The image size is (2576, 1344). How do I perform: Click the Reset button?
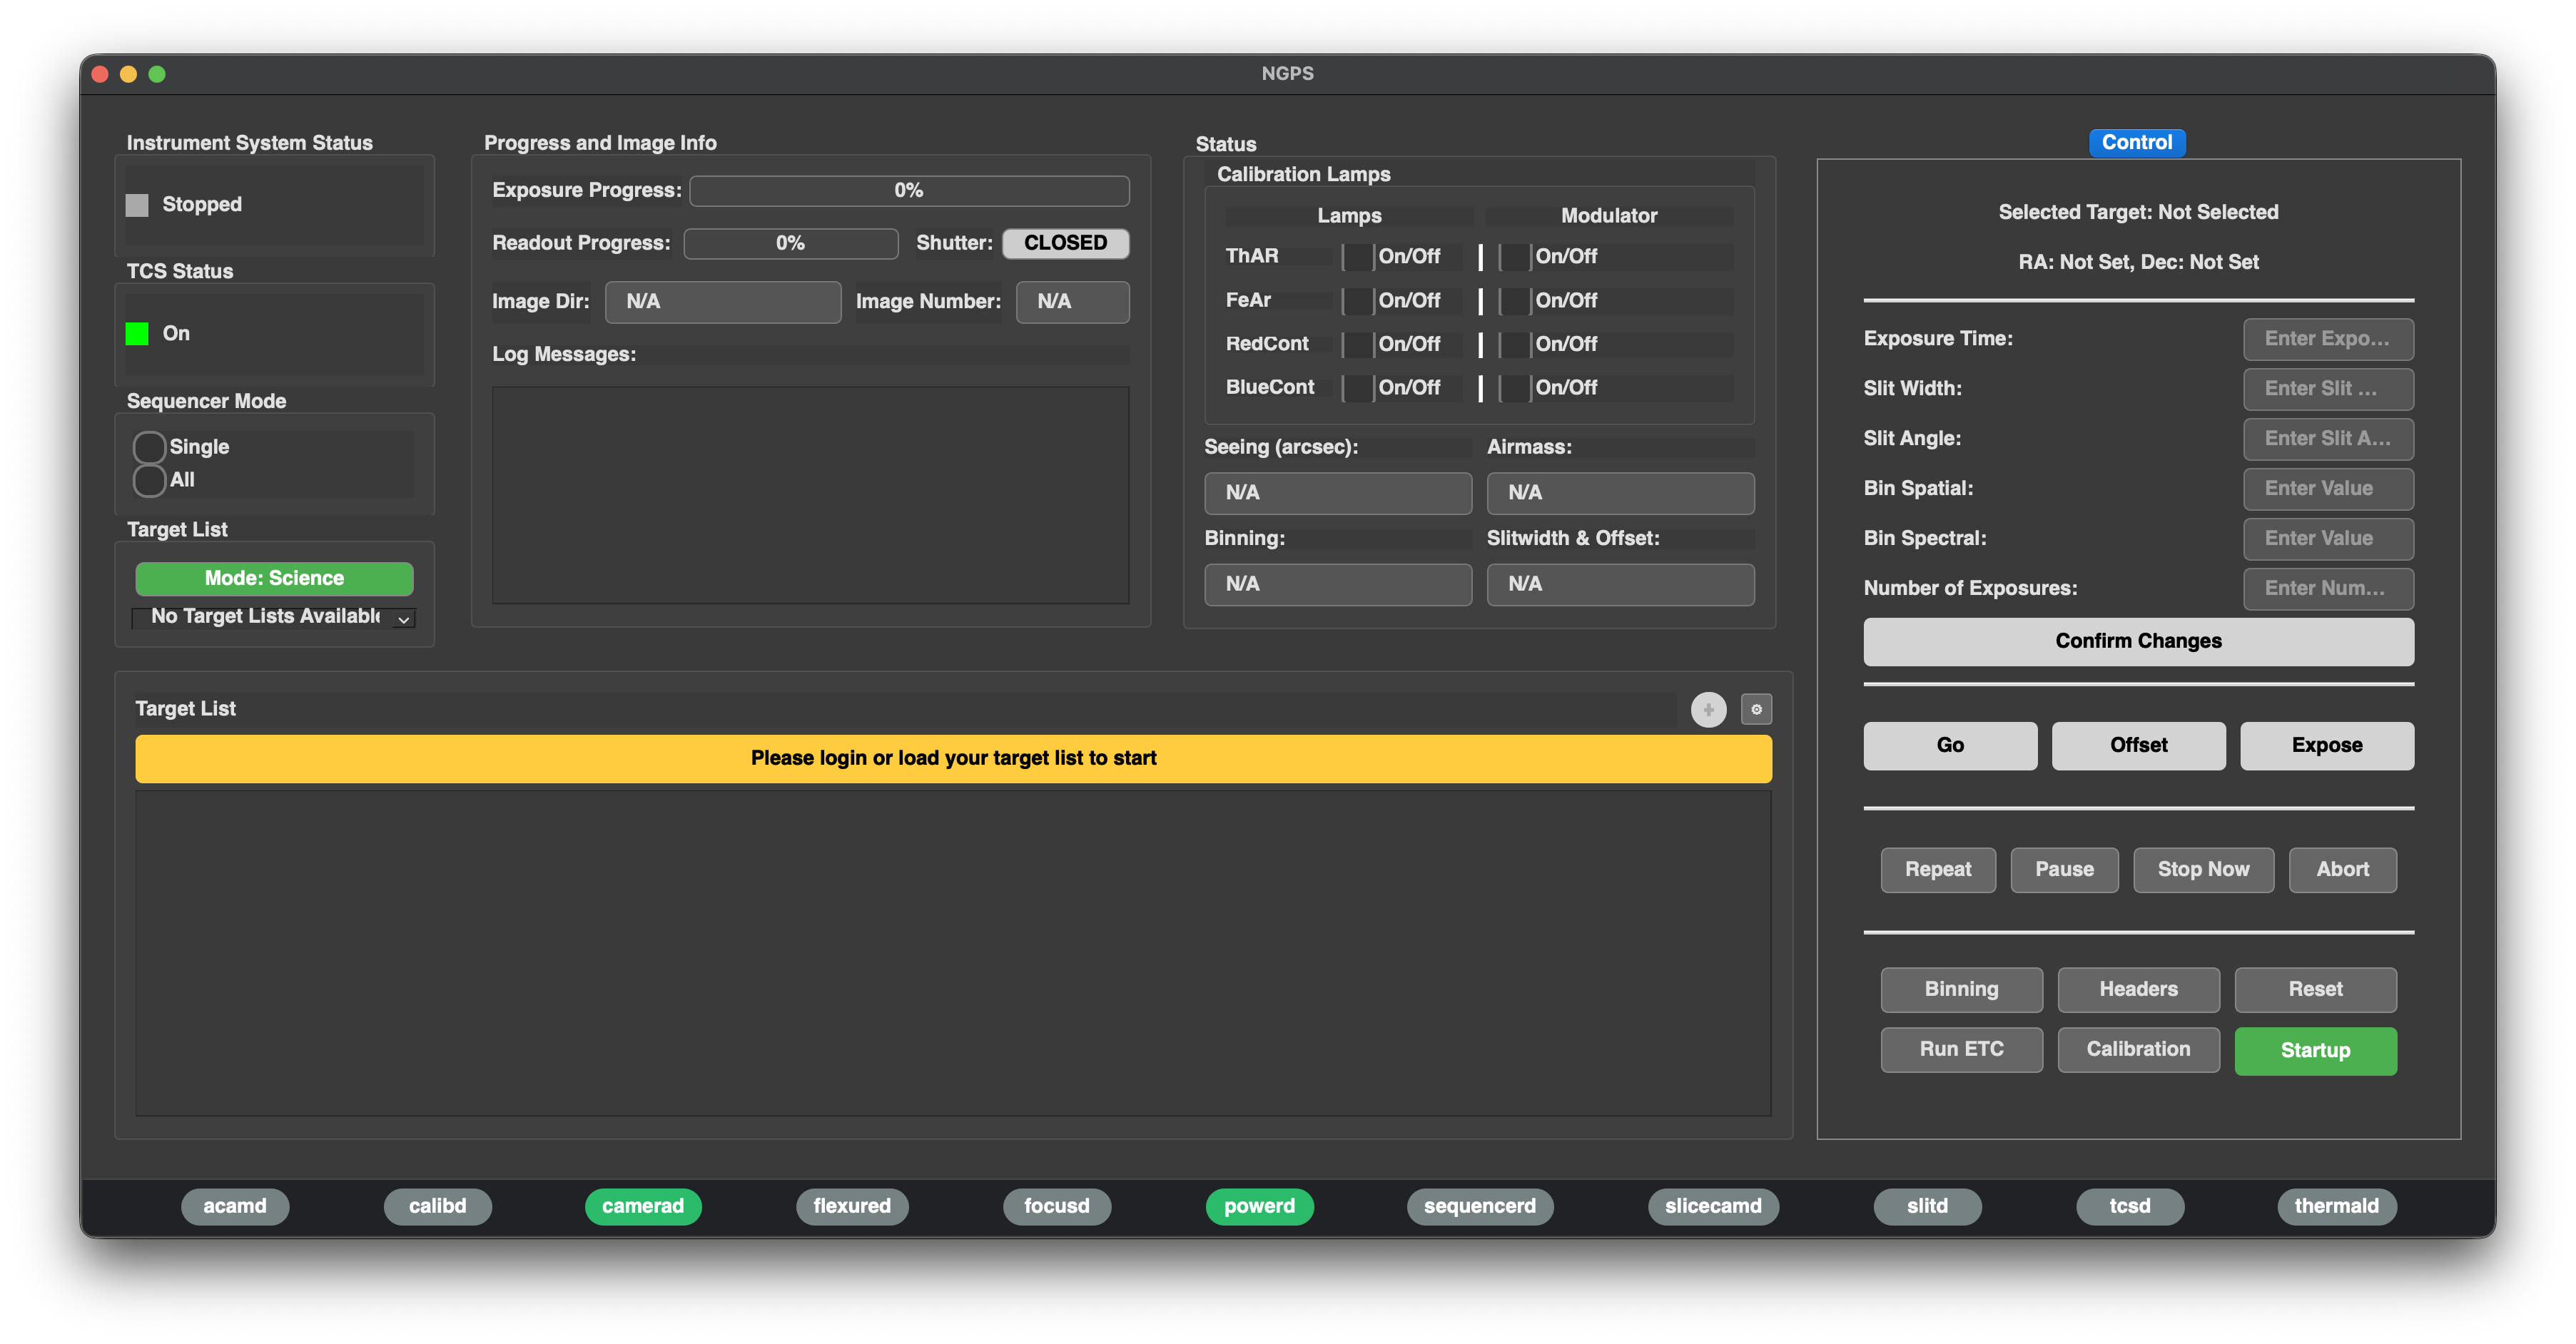[x=2315, y=990]
